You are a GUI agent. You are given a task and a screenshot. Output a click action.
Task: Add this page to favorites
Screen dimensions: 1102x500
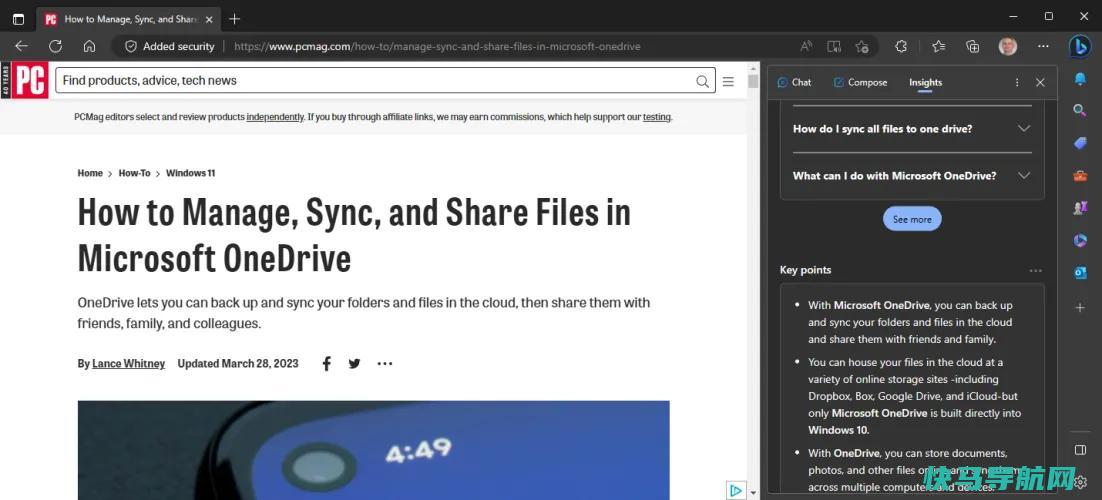[x=862, y=46]
